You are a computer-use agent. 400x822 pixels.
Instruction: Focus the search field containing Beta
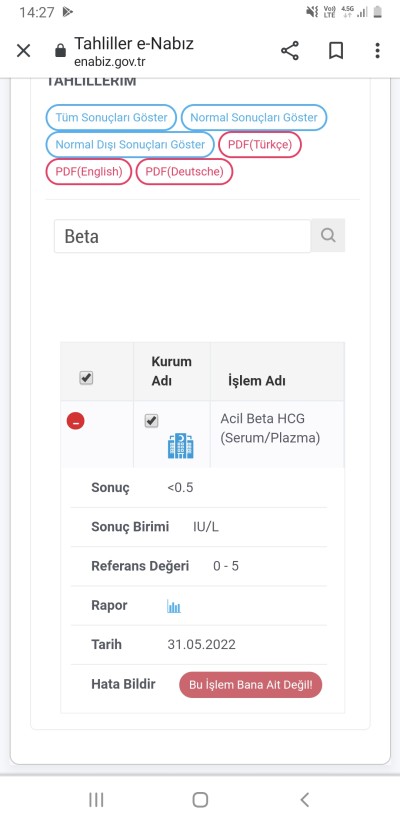point(182,236)
